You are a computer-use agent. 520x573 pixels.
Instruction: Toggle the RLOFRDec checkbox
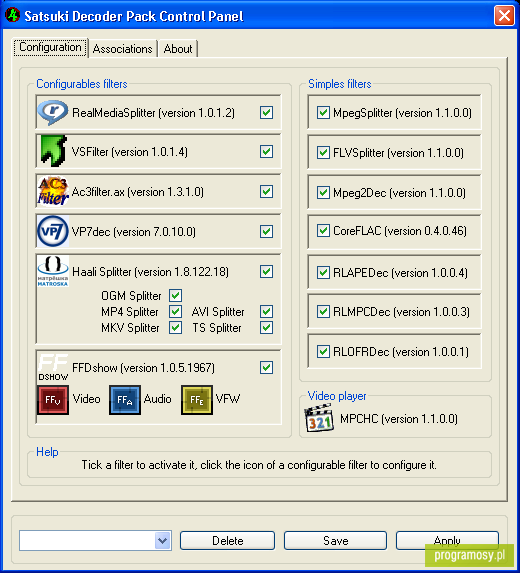pyautogui.click(x=323, y=352)
